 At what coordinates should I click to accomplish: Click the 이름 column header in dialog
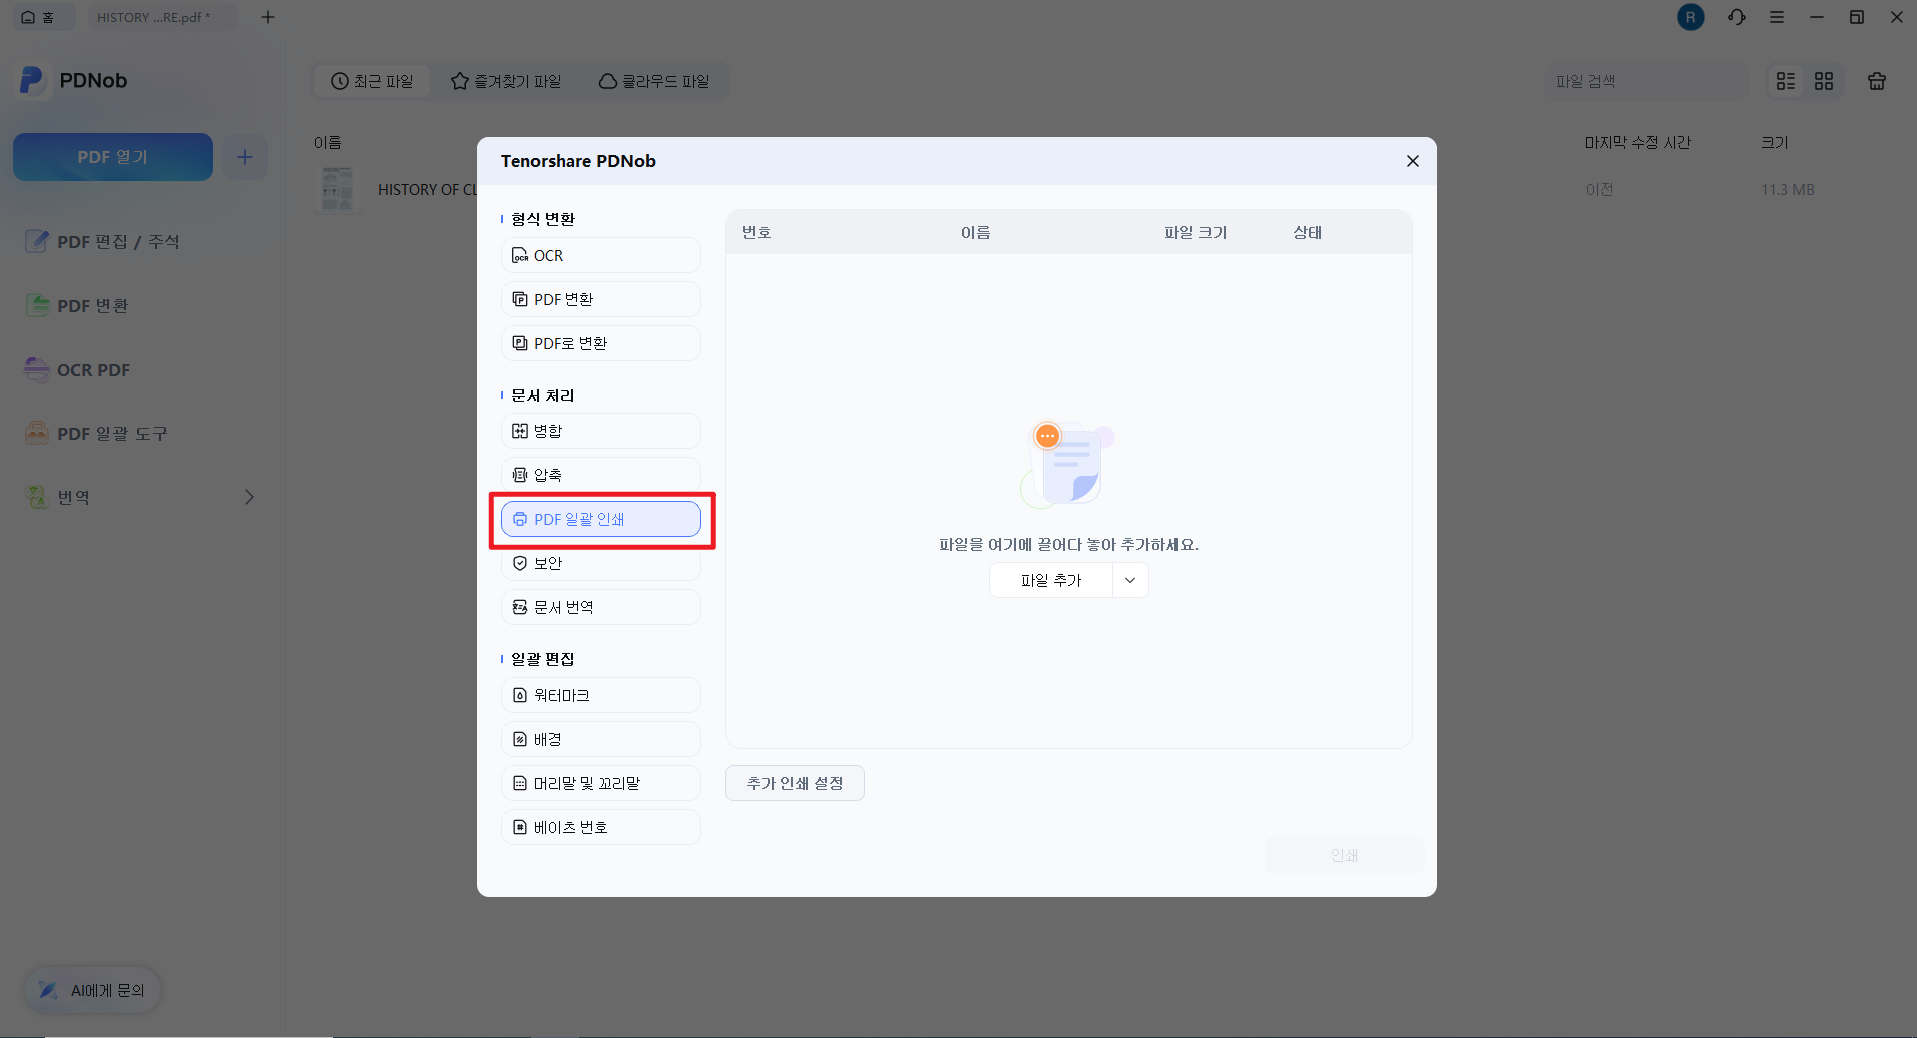[x=976, y=232]
